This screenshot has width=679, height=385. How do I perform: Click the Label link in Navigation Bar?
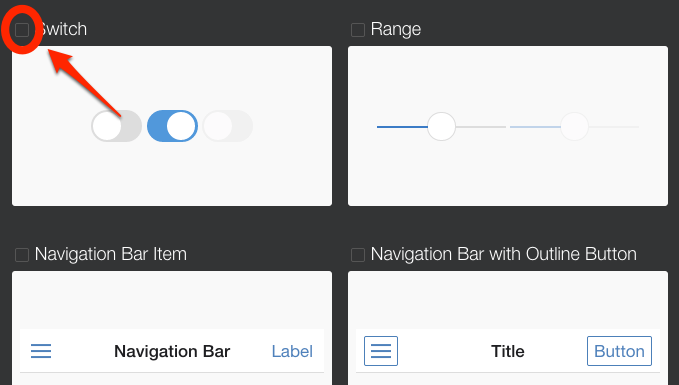click(x=292, y=351)
